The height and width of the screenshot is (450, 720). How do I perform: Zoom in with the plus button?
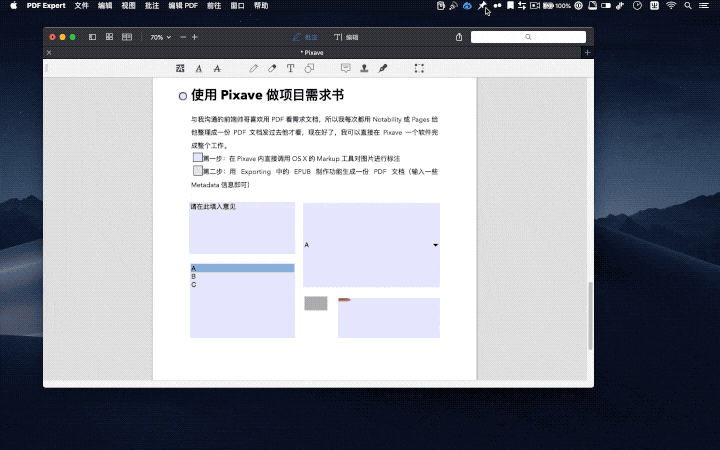point(195,37)
